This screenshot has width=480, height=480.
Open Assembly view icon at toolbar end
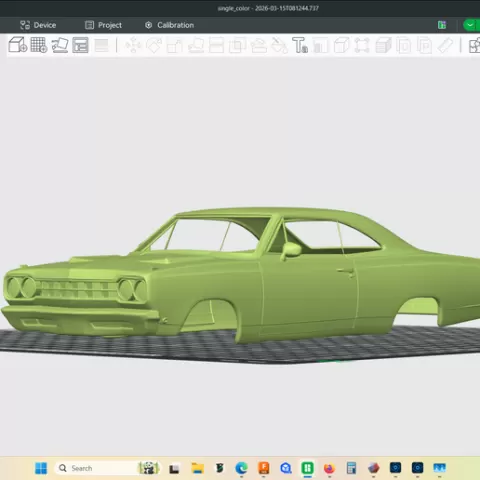pos(474,46)
